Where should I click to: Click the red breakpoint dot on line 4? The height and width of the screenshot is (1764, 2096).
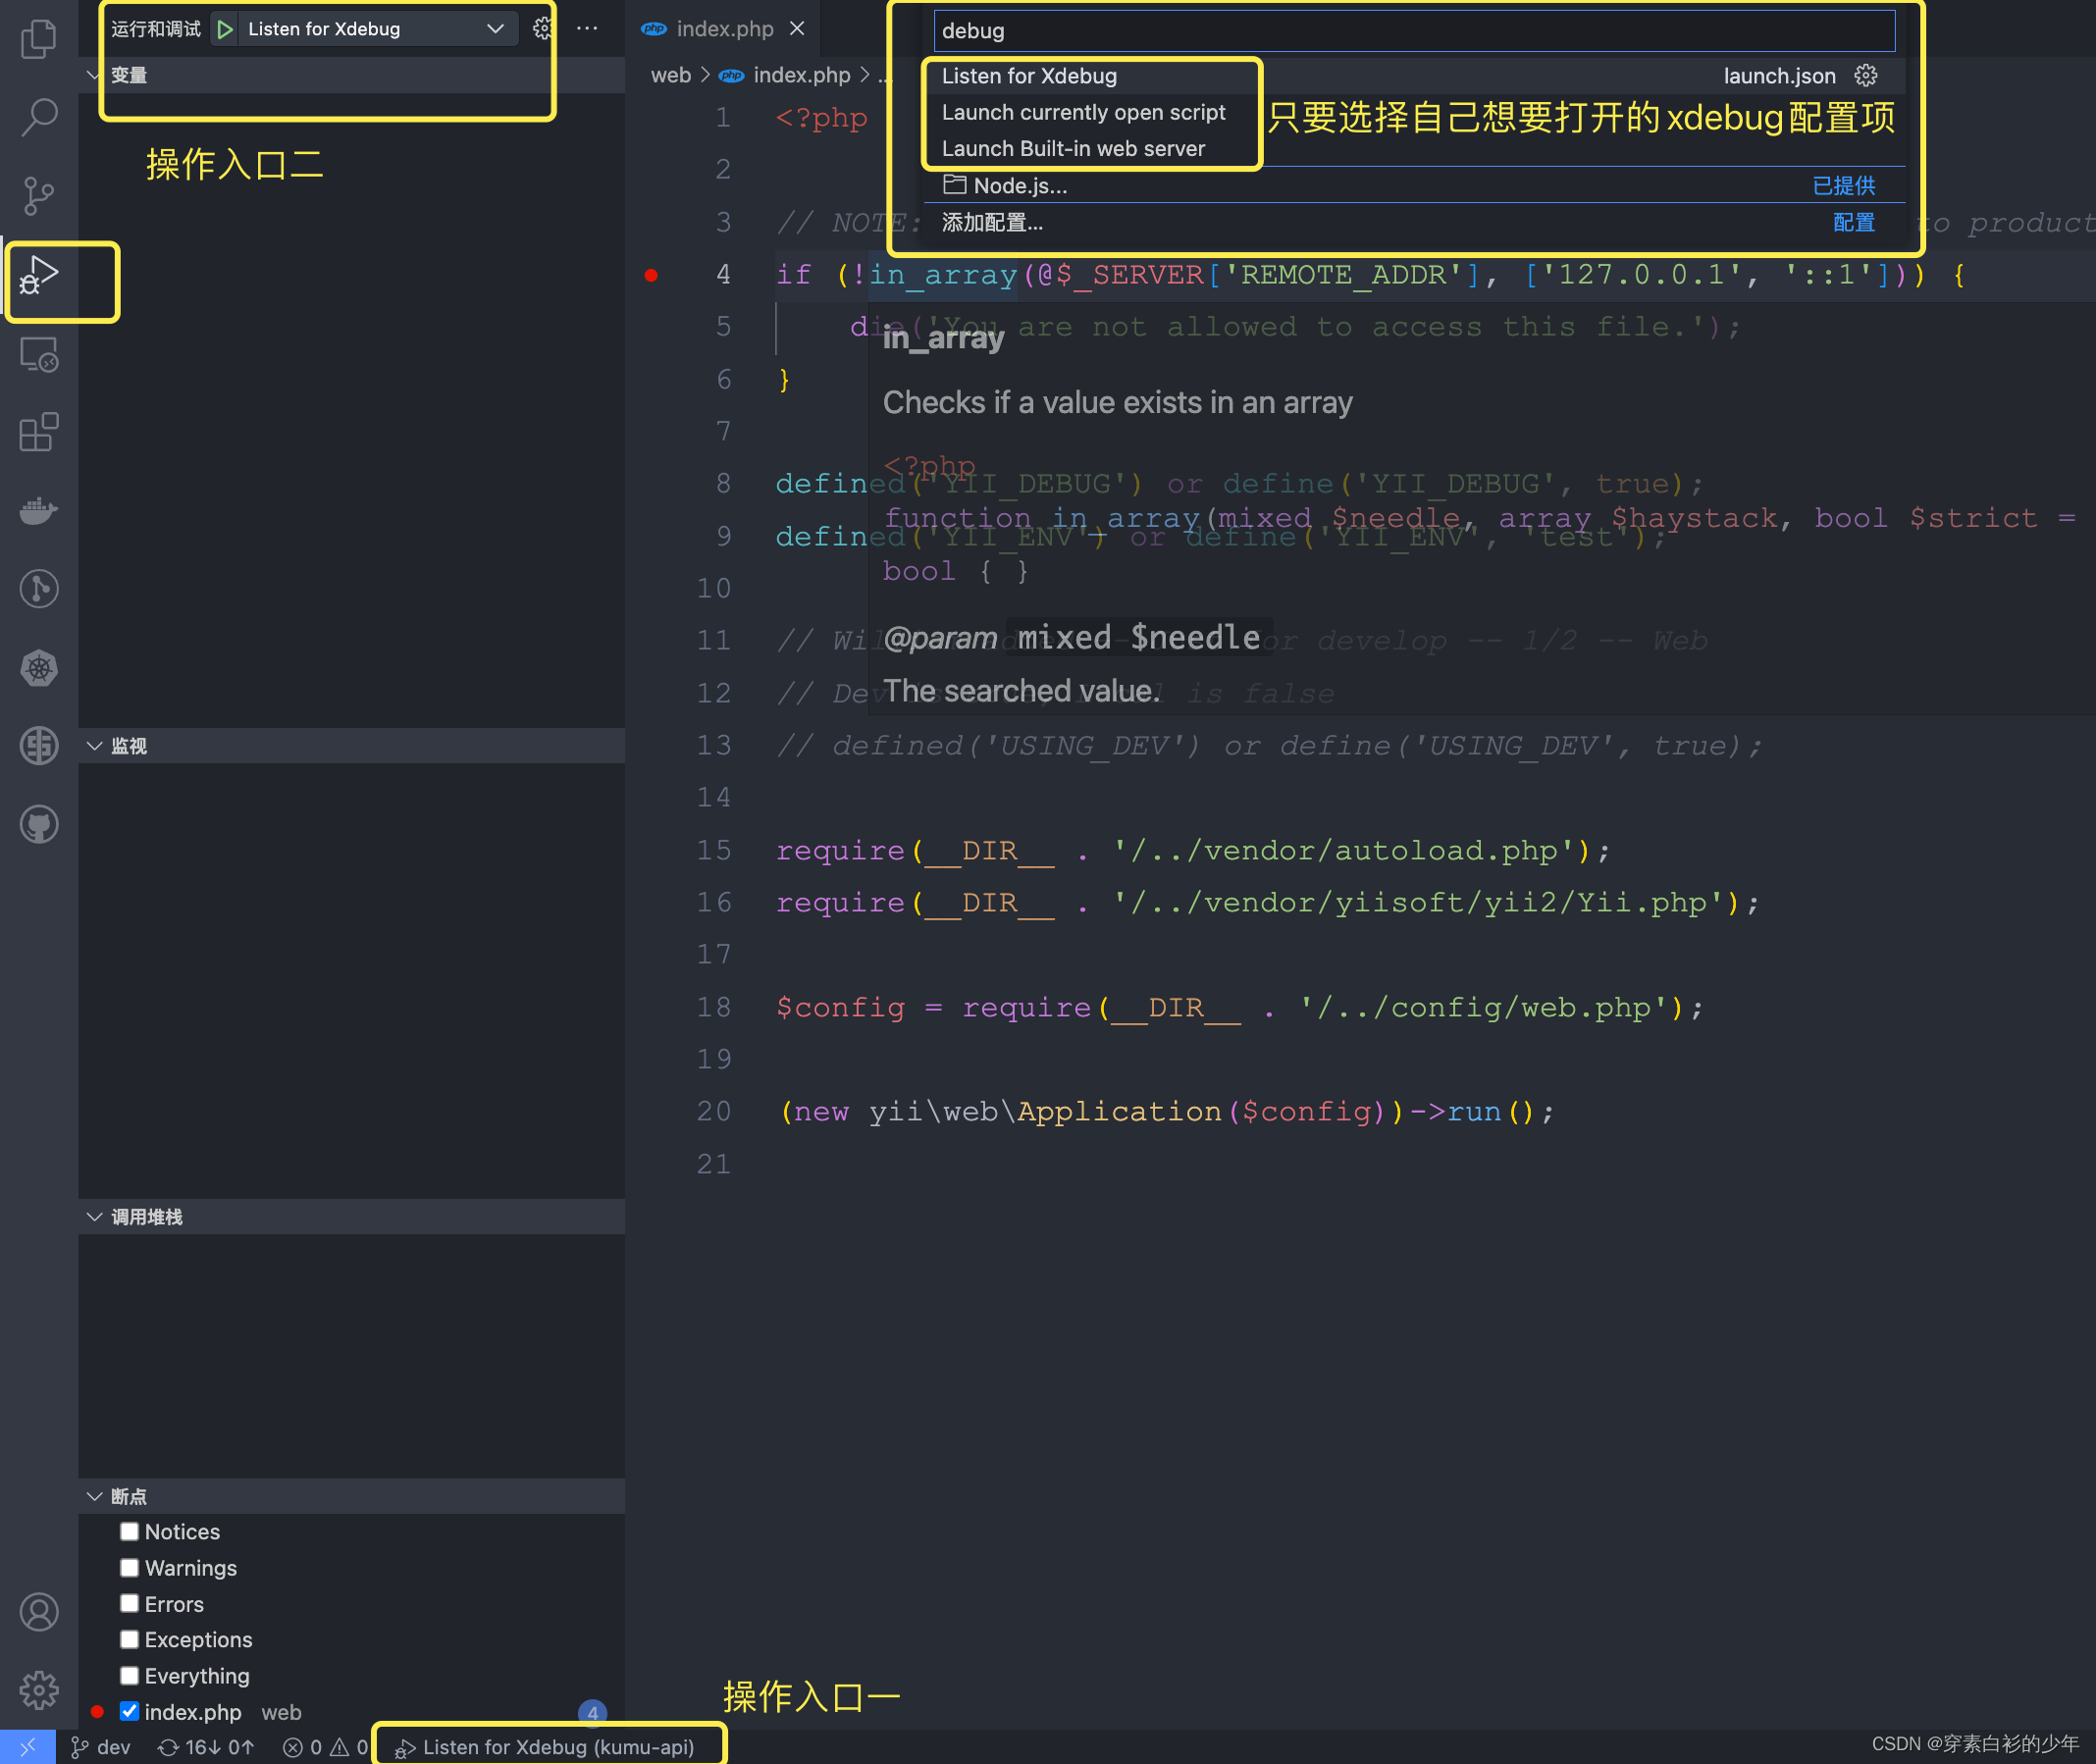point(651,275)
